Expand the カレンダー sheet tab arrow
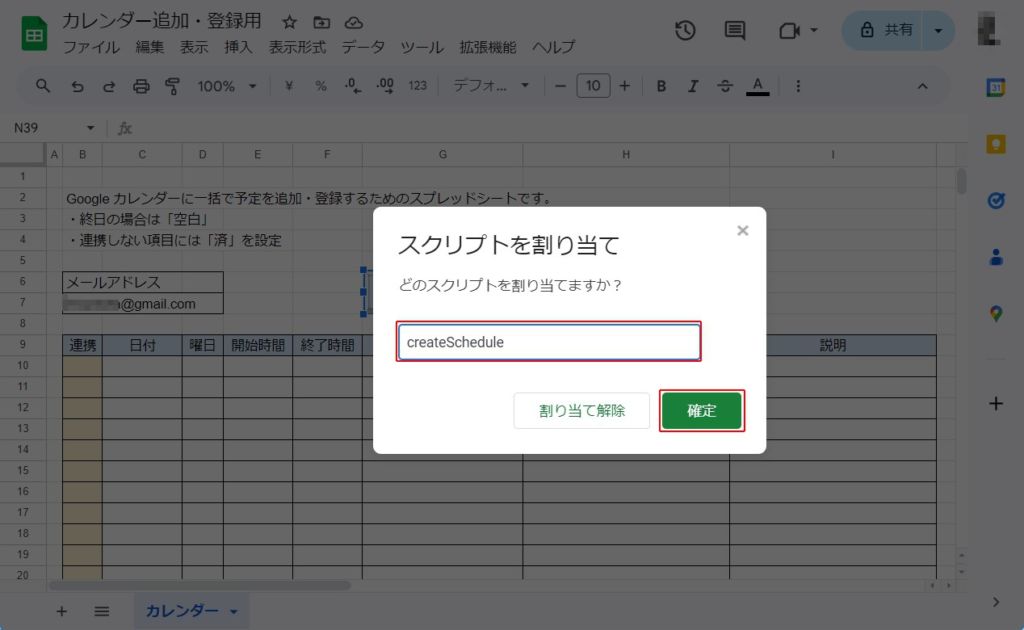This screenshot has width=1024, height=630. click(x=234, y=611)
